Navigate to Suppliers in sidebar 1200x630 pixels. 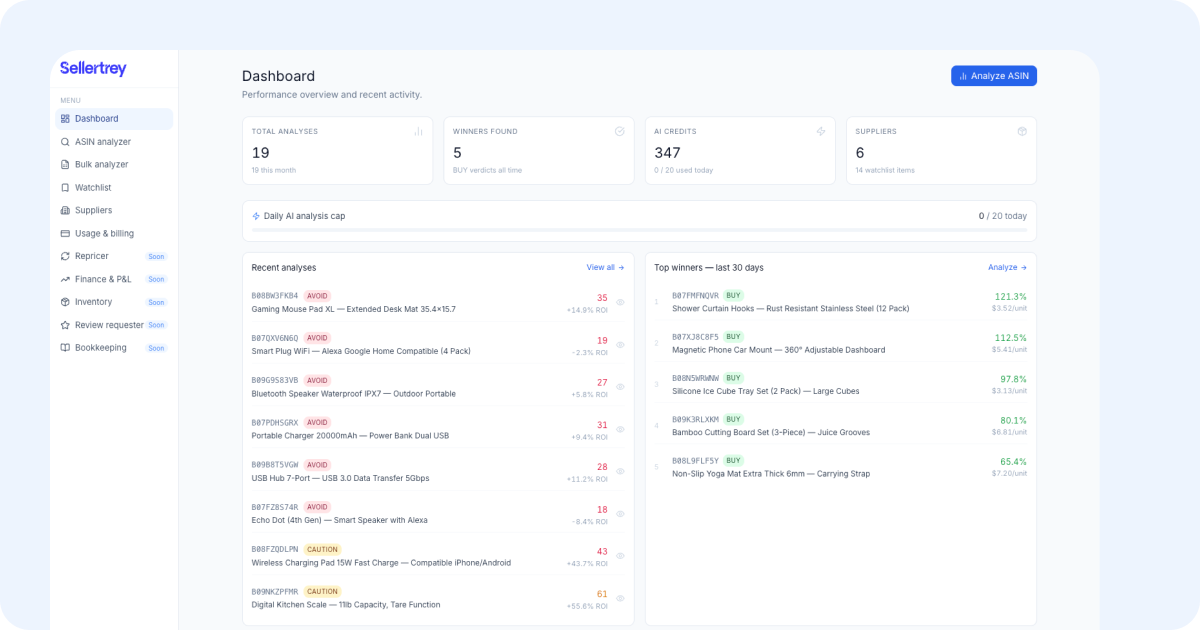click(114, 211)
